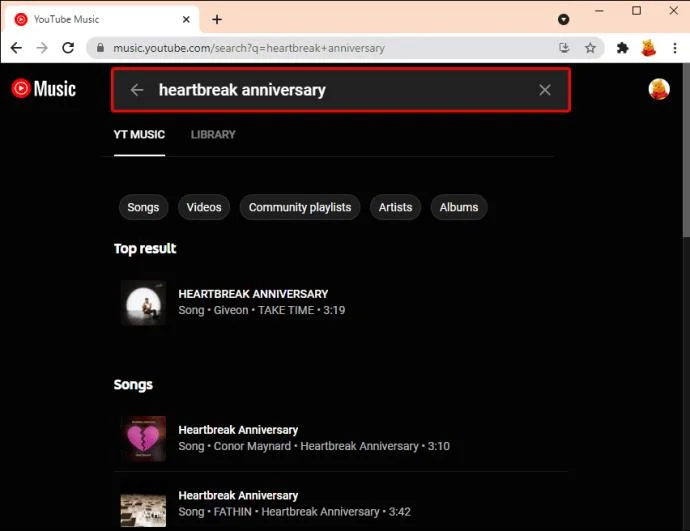690x531 pixels.
Task: Open a new browser tab
Action: [x=217, y=19]
